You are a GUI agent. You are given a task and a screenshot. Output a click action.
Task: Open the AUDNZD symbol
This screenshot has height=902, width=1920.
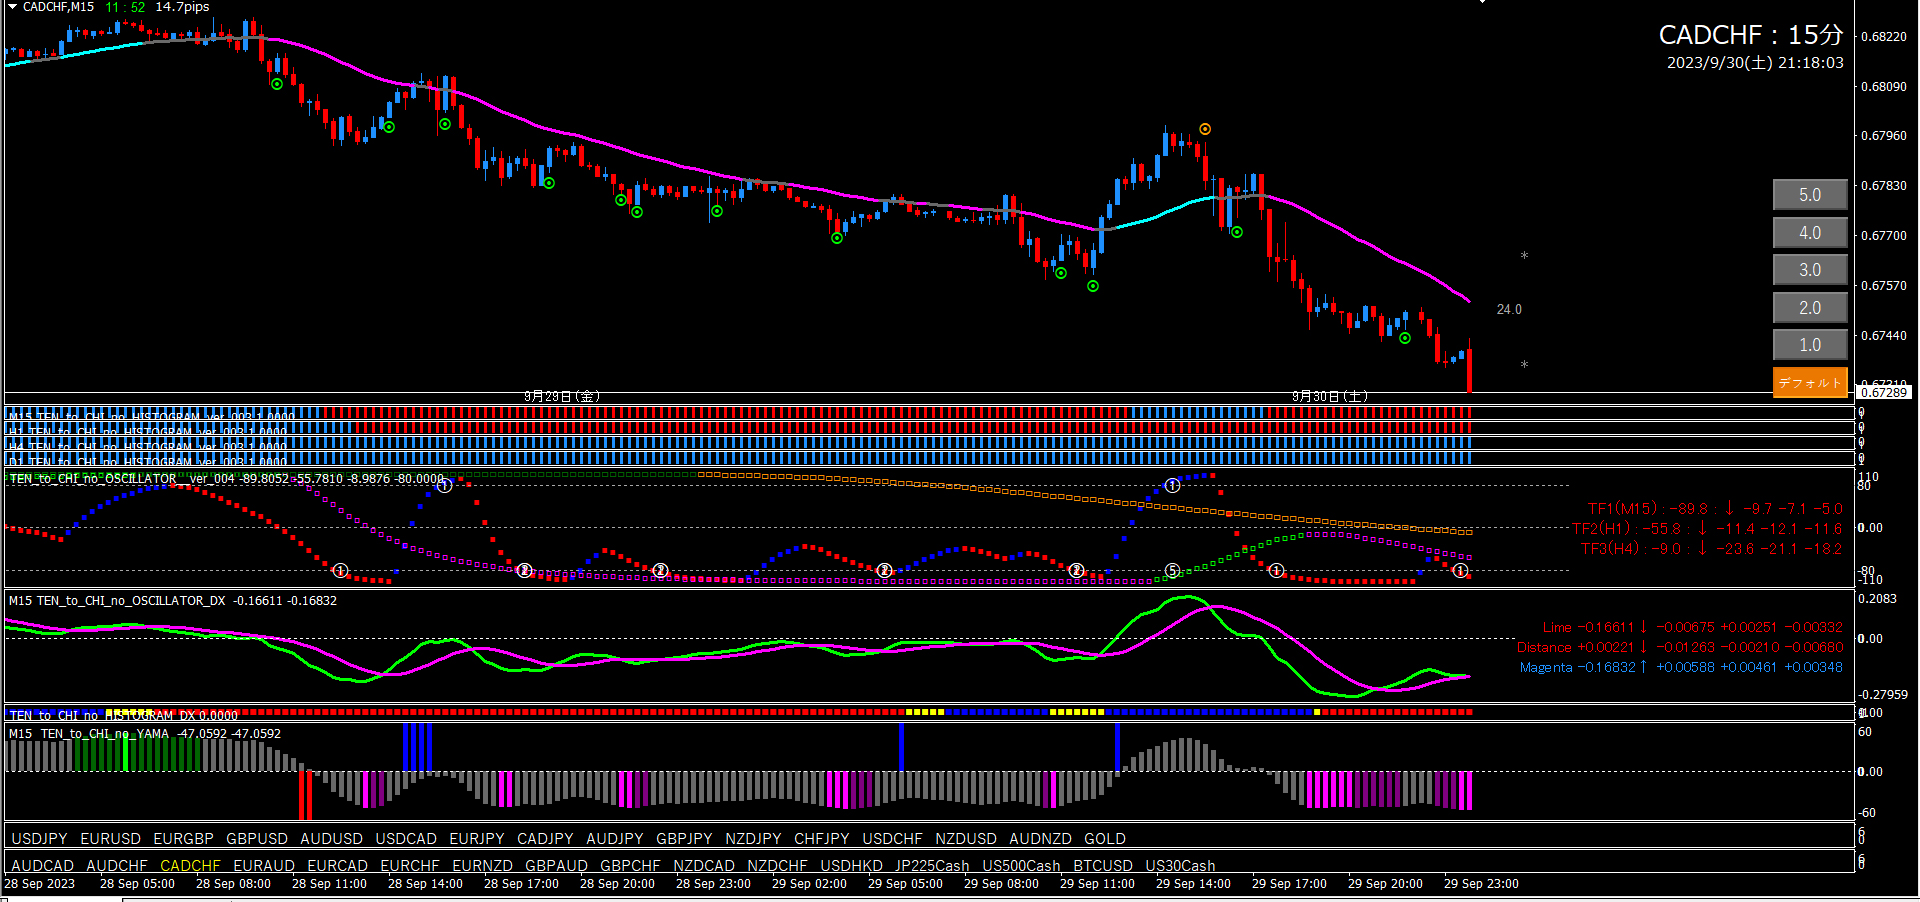pos(1040,839)
